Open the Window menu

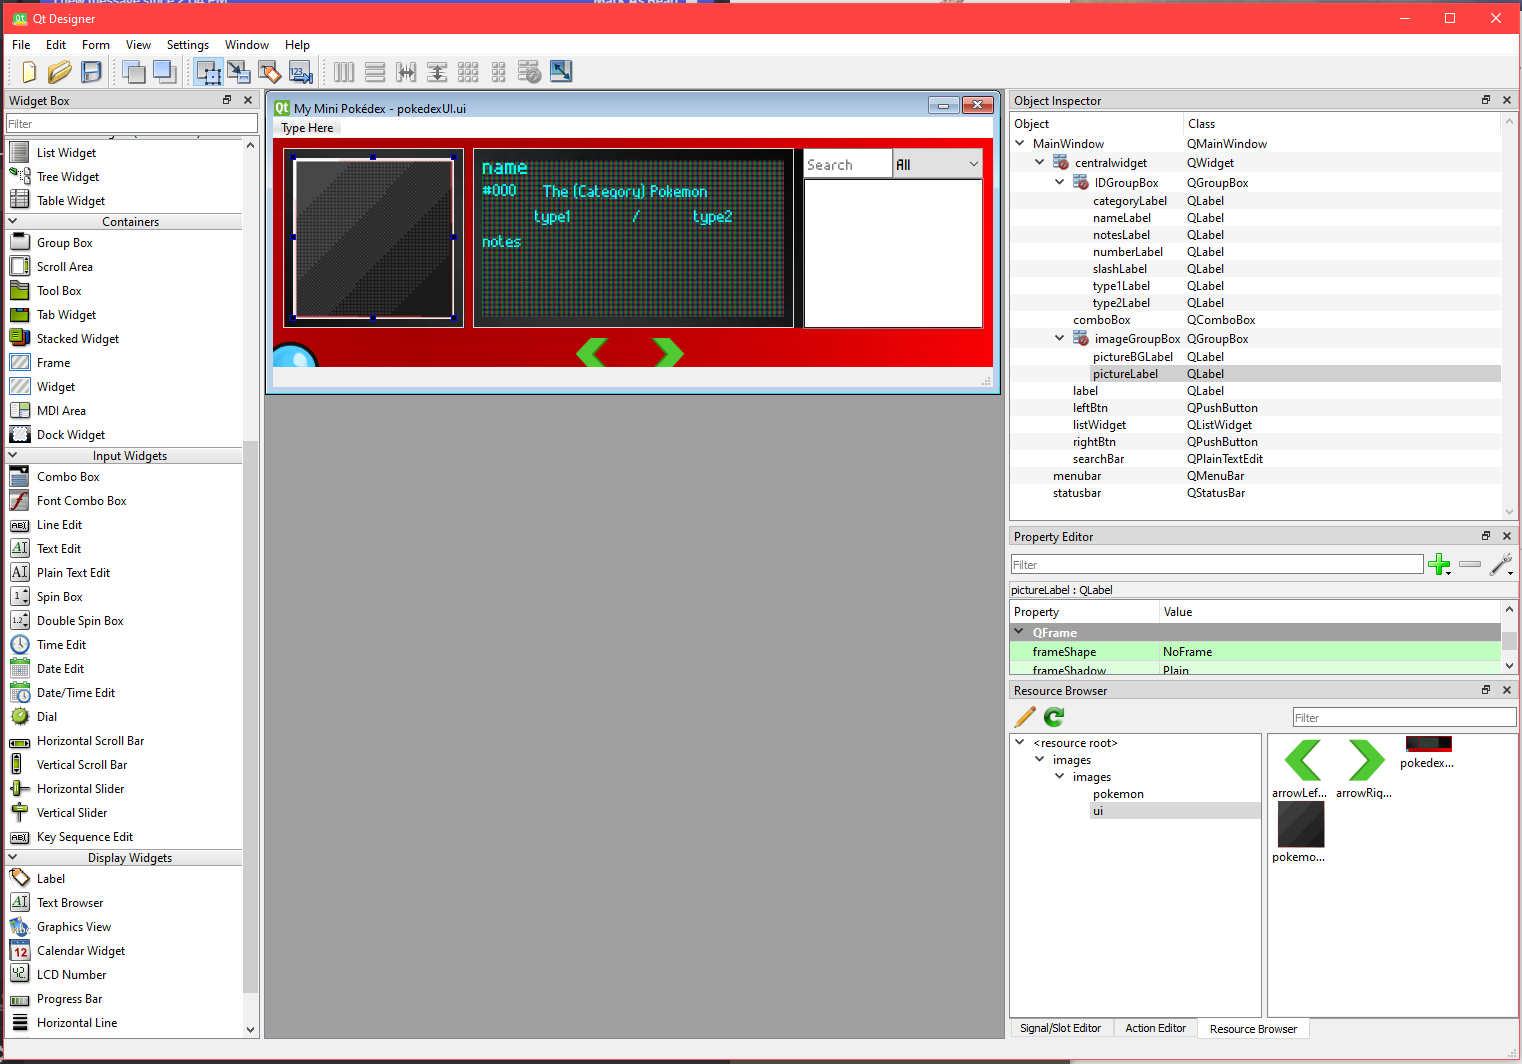[247, 45]
